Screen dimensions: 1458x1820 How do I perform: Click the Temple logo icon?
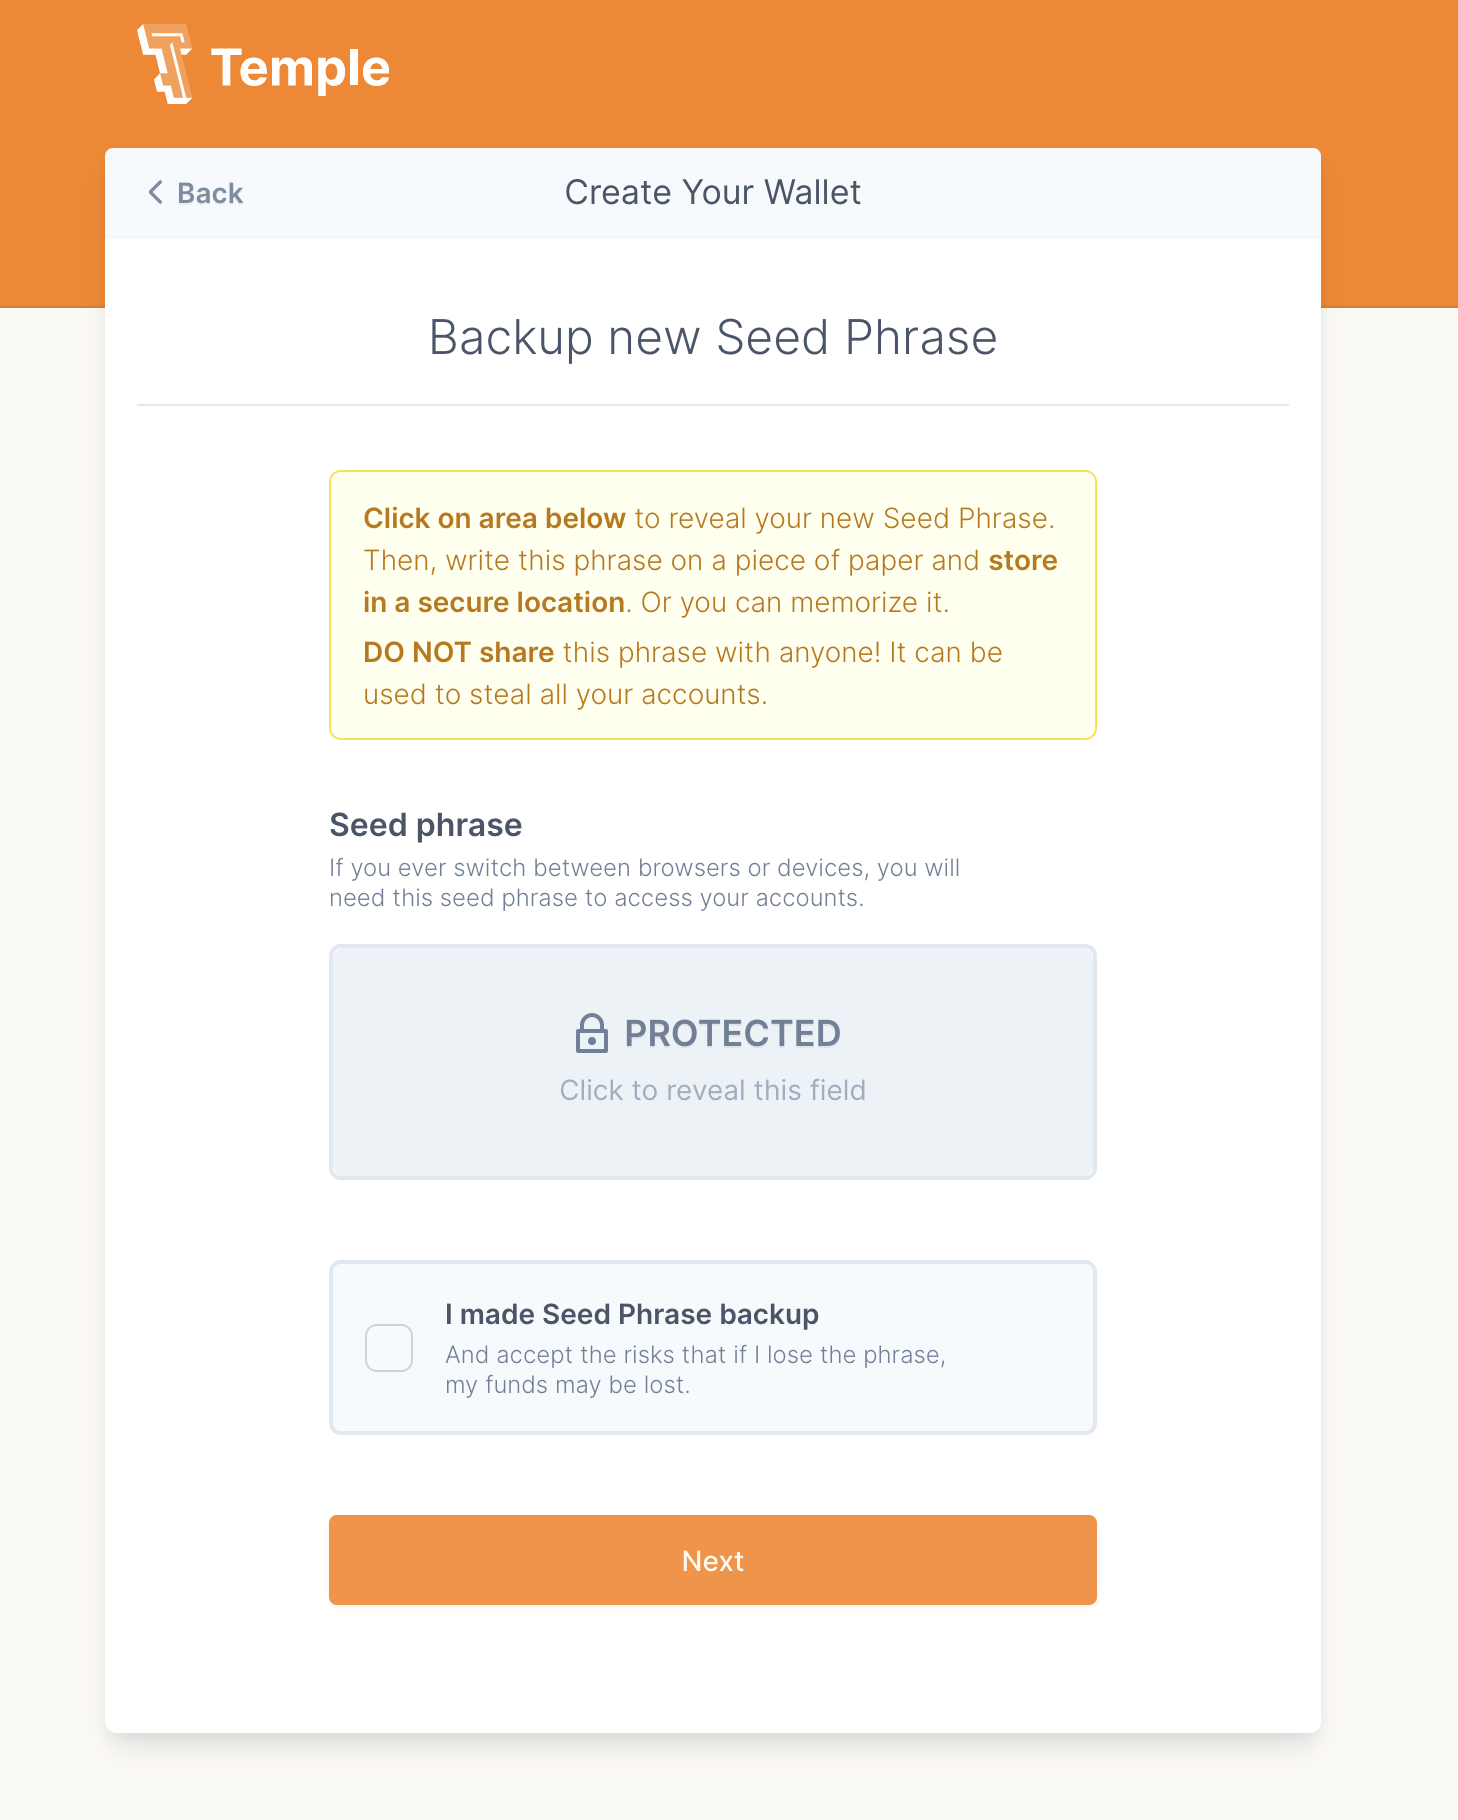(164, 65)
